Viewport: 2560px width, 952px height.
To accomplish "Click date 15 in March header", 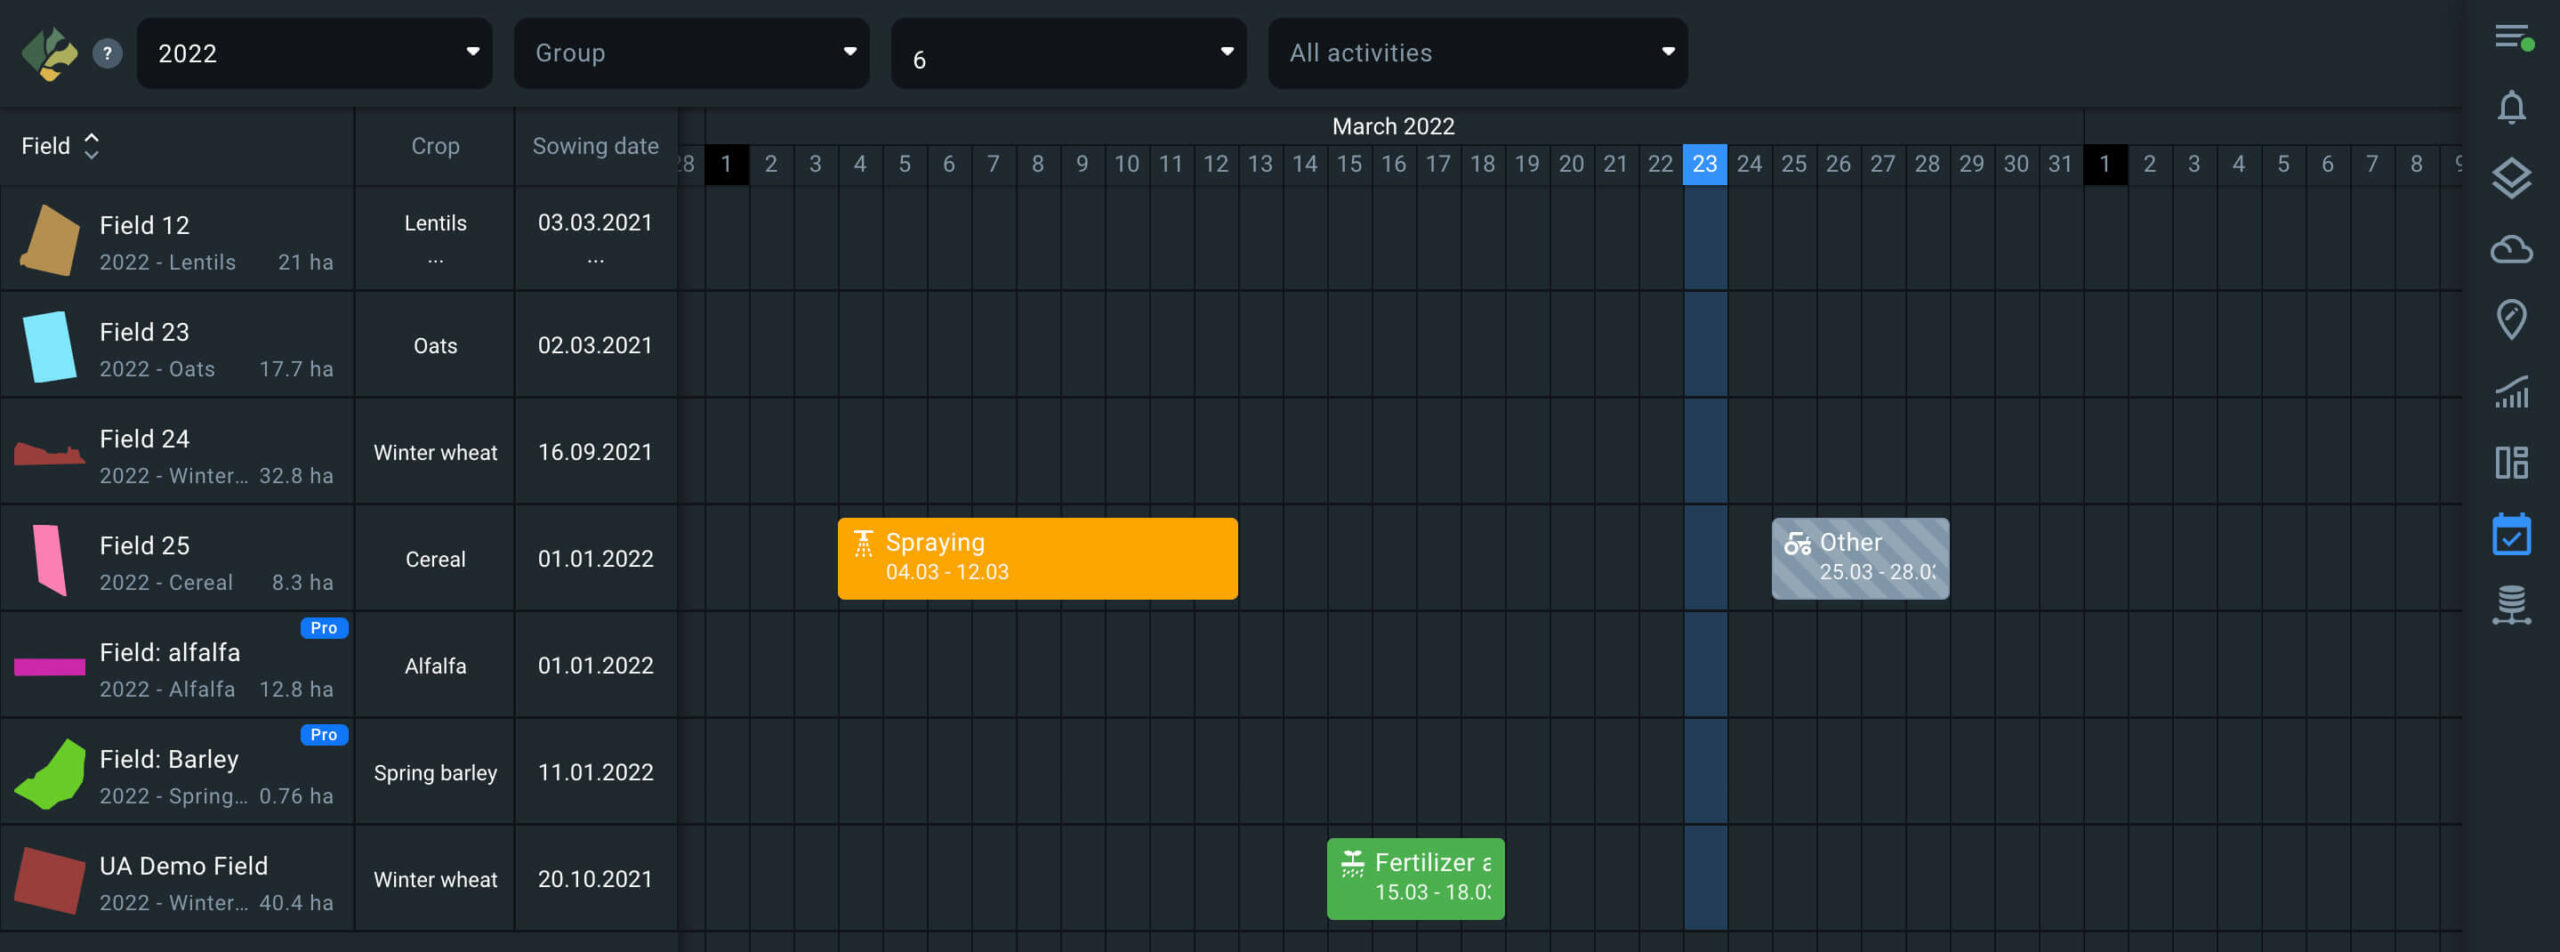I will pos(1349,164).
